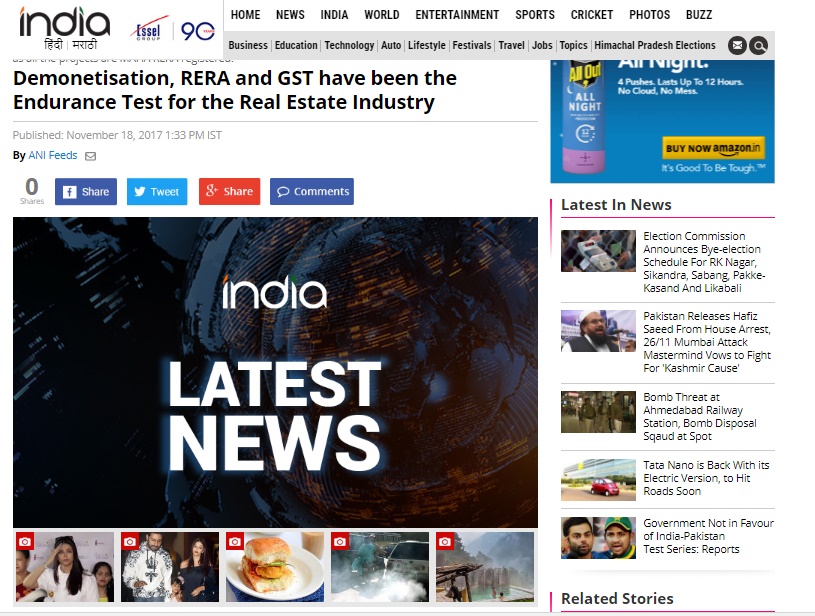
Task: Share article on Facebook
Action: pos(86,191)
